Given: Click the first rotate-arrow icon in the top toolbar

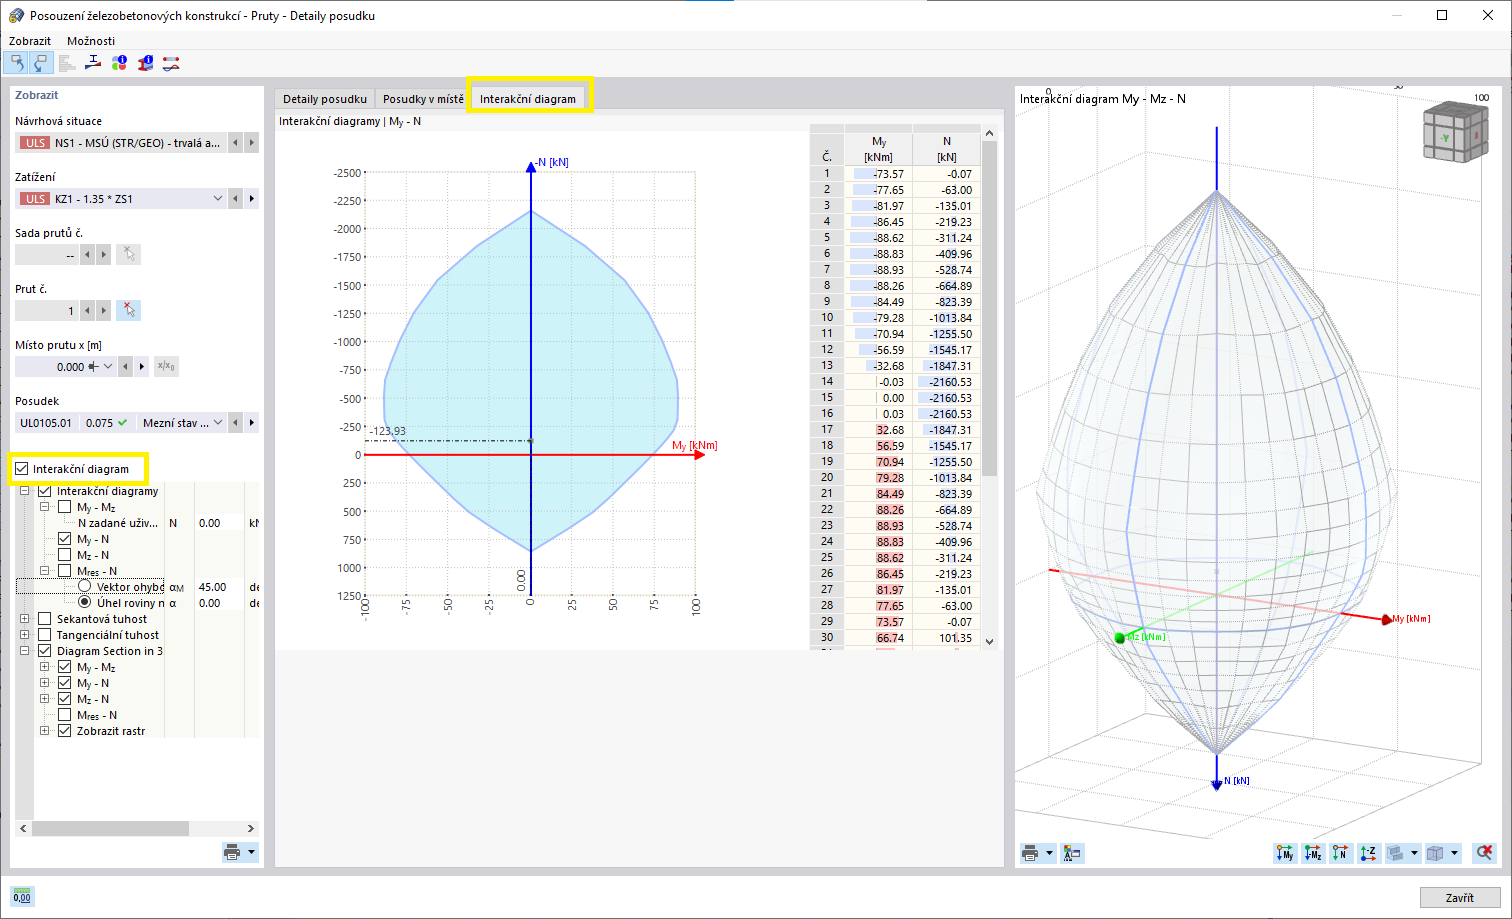Looking at the screenshot, I should [x=16, y=63].
